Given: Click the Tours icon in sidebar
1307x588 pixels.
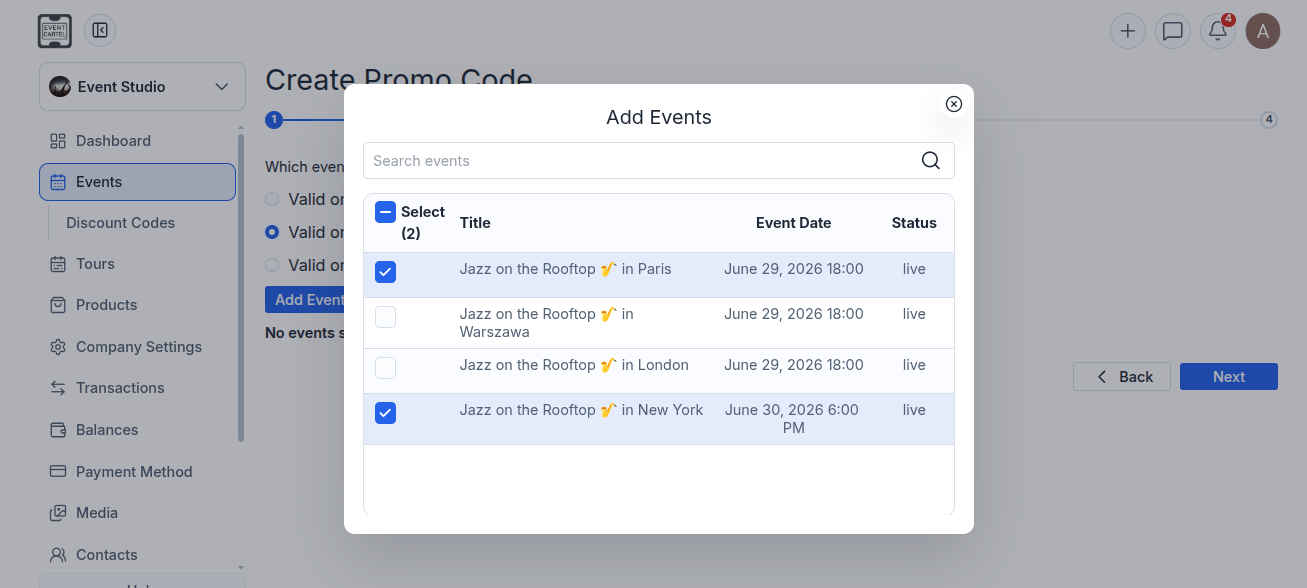Looking at the screenshot, I should (x=58, y=264).
